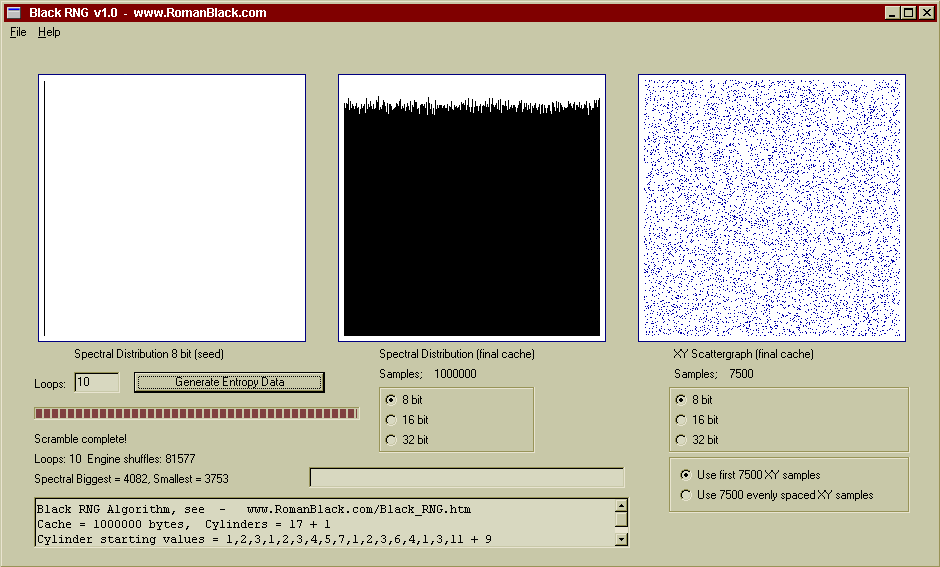Select 8 bit for Spectral Distribution
The width and height of the screenshot is (940, 567).
391,400
